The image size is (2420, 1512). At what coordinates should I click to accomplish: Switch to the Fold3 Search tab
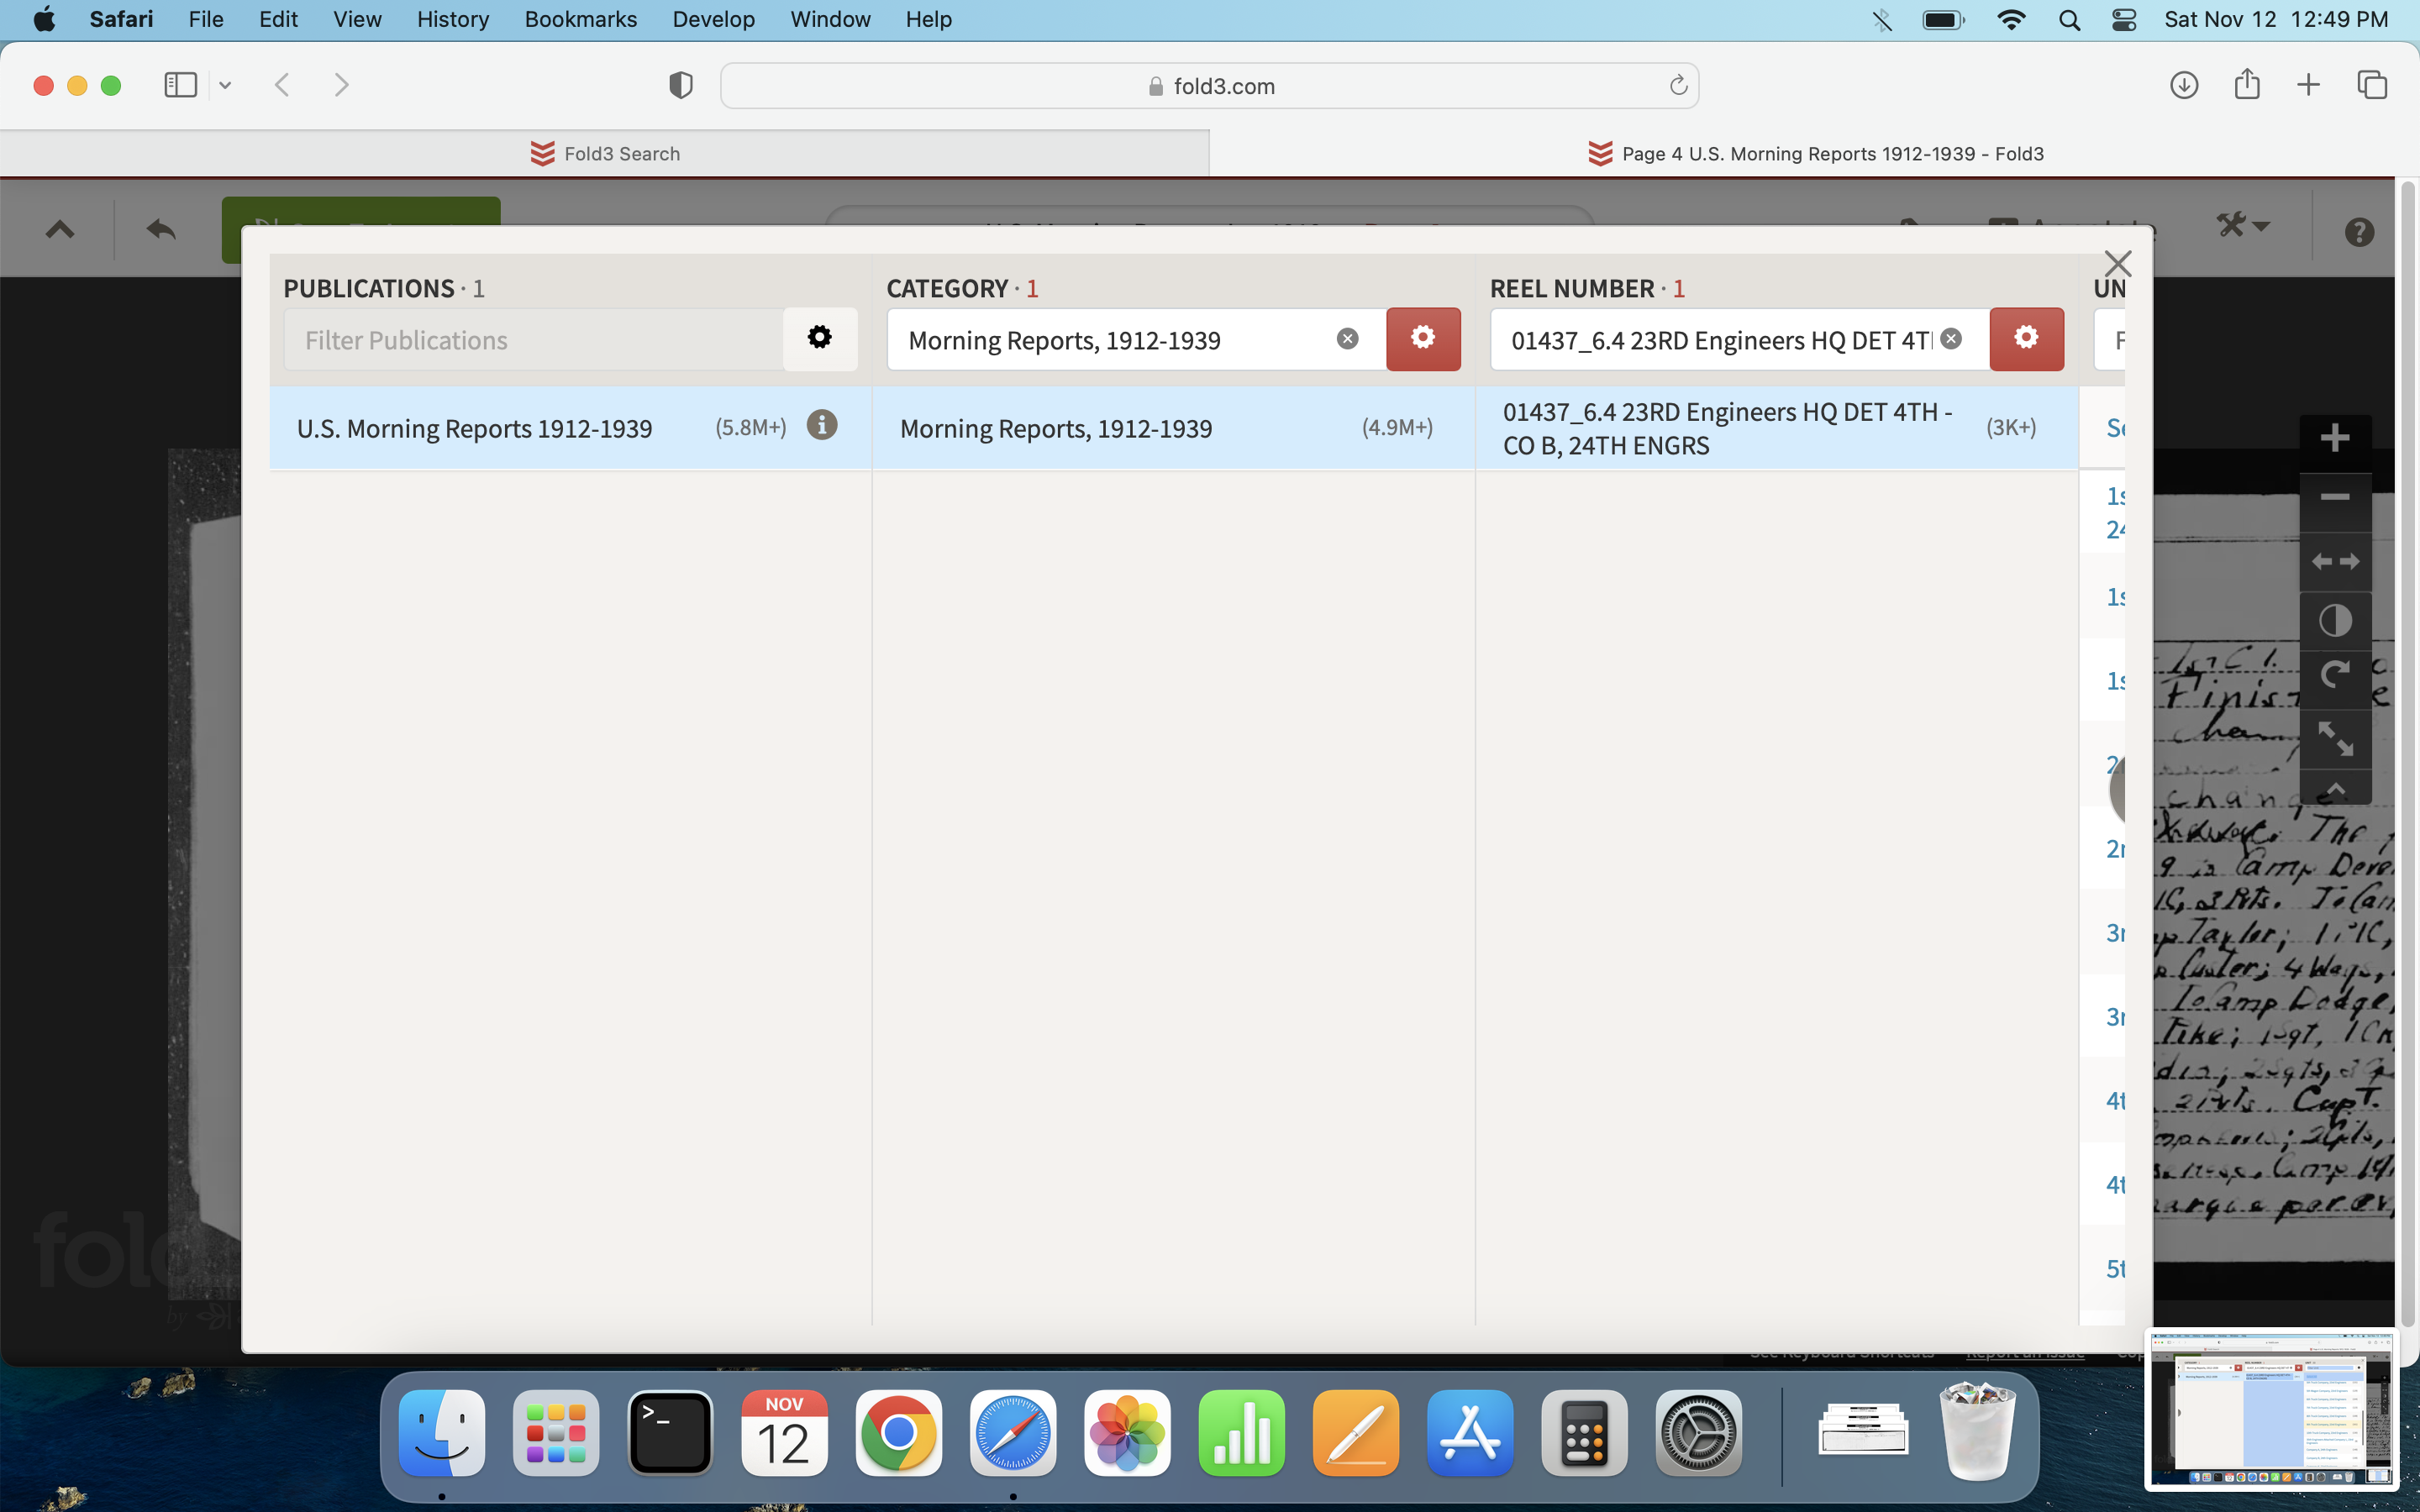[x=604, y=154]
